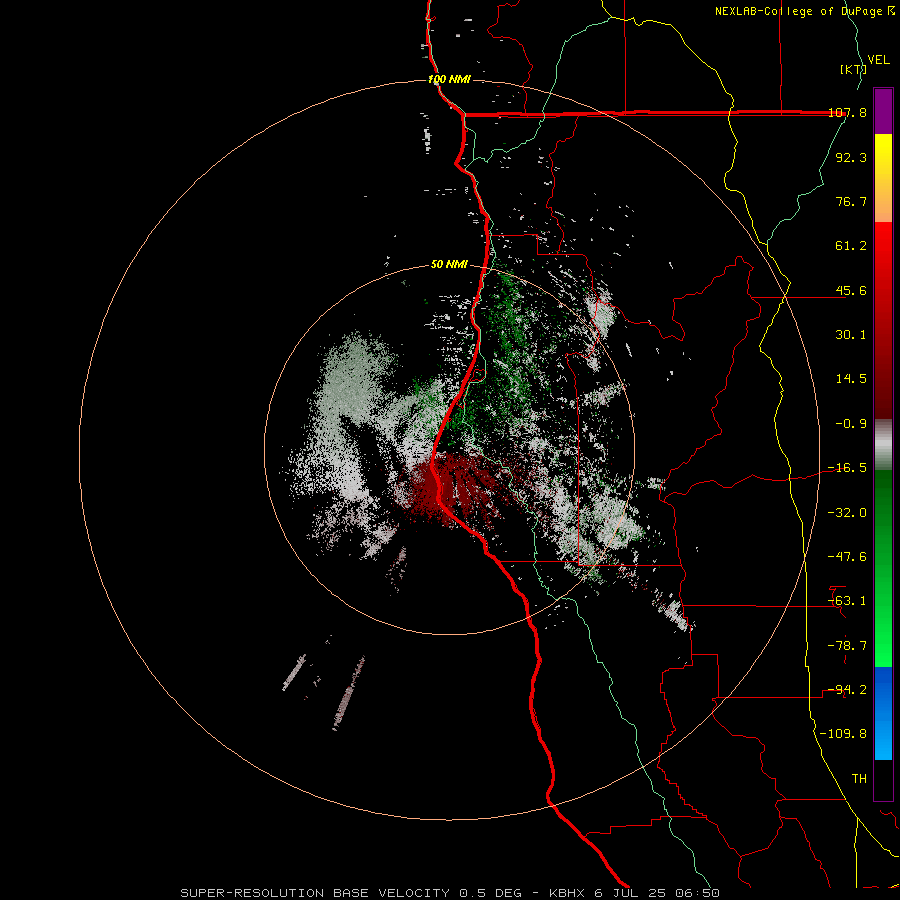Pick the purple segment of the velocity scale
900x900 pixels.
pyautogui.click(x=883, y=111)
